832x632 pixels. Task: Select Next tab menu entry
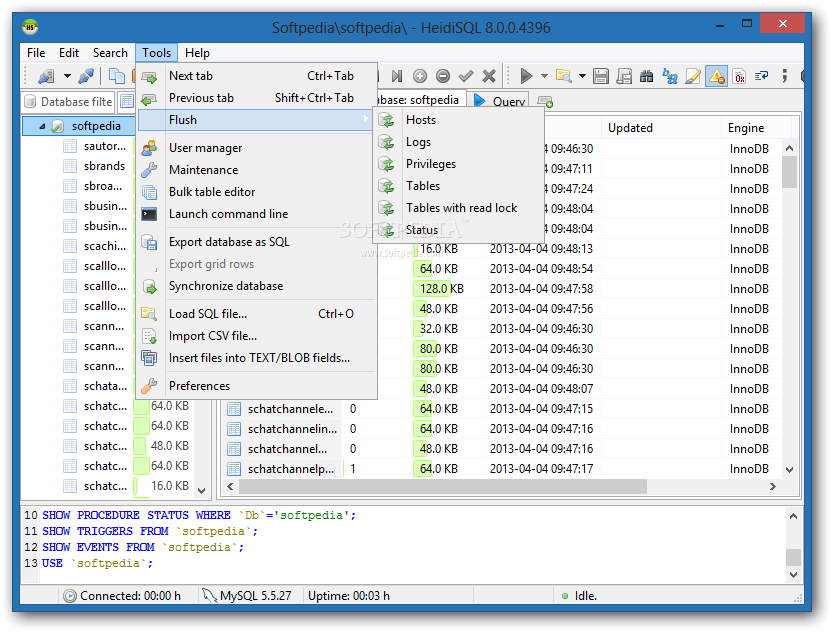click(x=257, y=76)
